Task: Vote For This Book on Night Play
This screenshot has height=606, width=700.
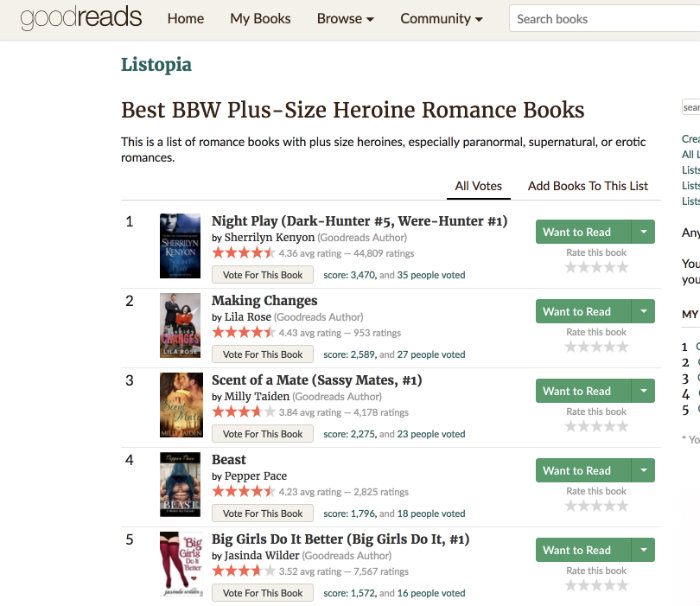Action: pyautogui.click(x=262, y=275)
